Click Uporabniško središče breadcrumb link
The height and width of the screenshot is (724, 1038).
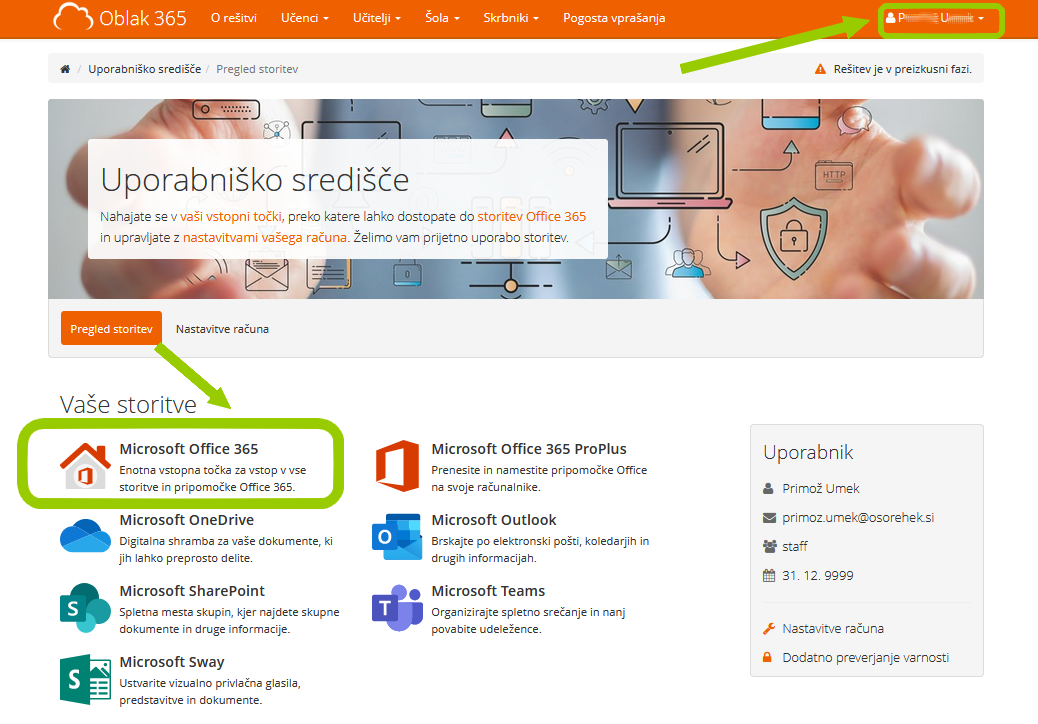click(x=144, y=69)
